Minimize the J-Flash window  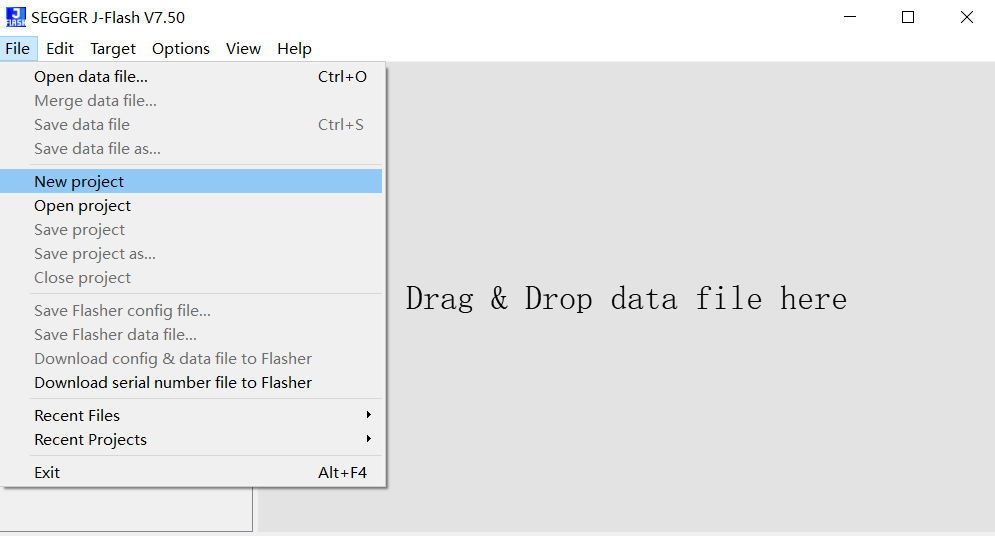[850, 17]
